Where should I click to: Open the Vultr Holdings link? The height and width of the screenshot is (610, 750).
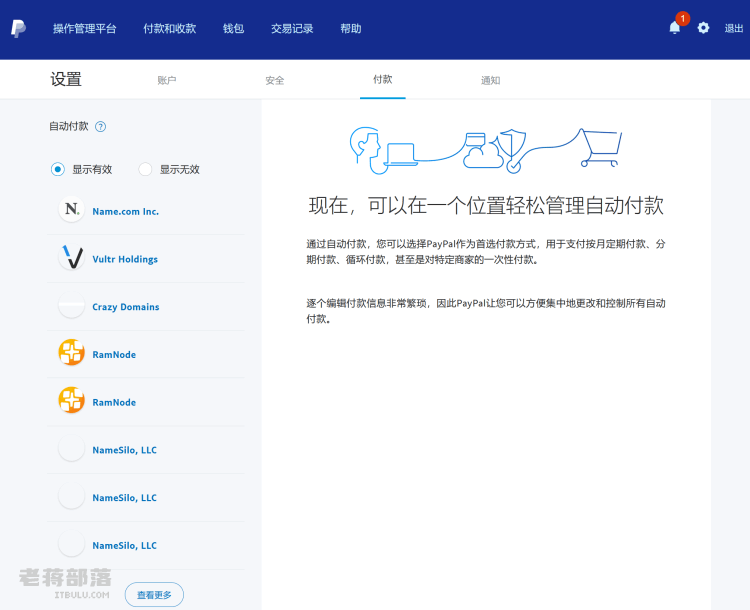pyautogui.click(x=125, y=259)
